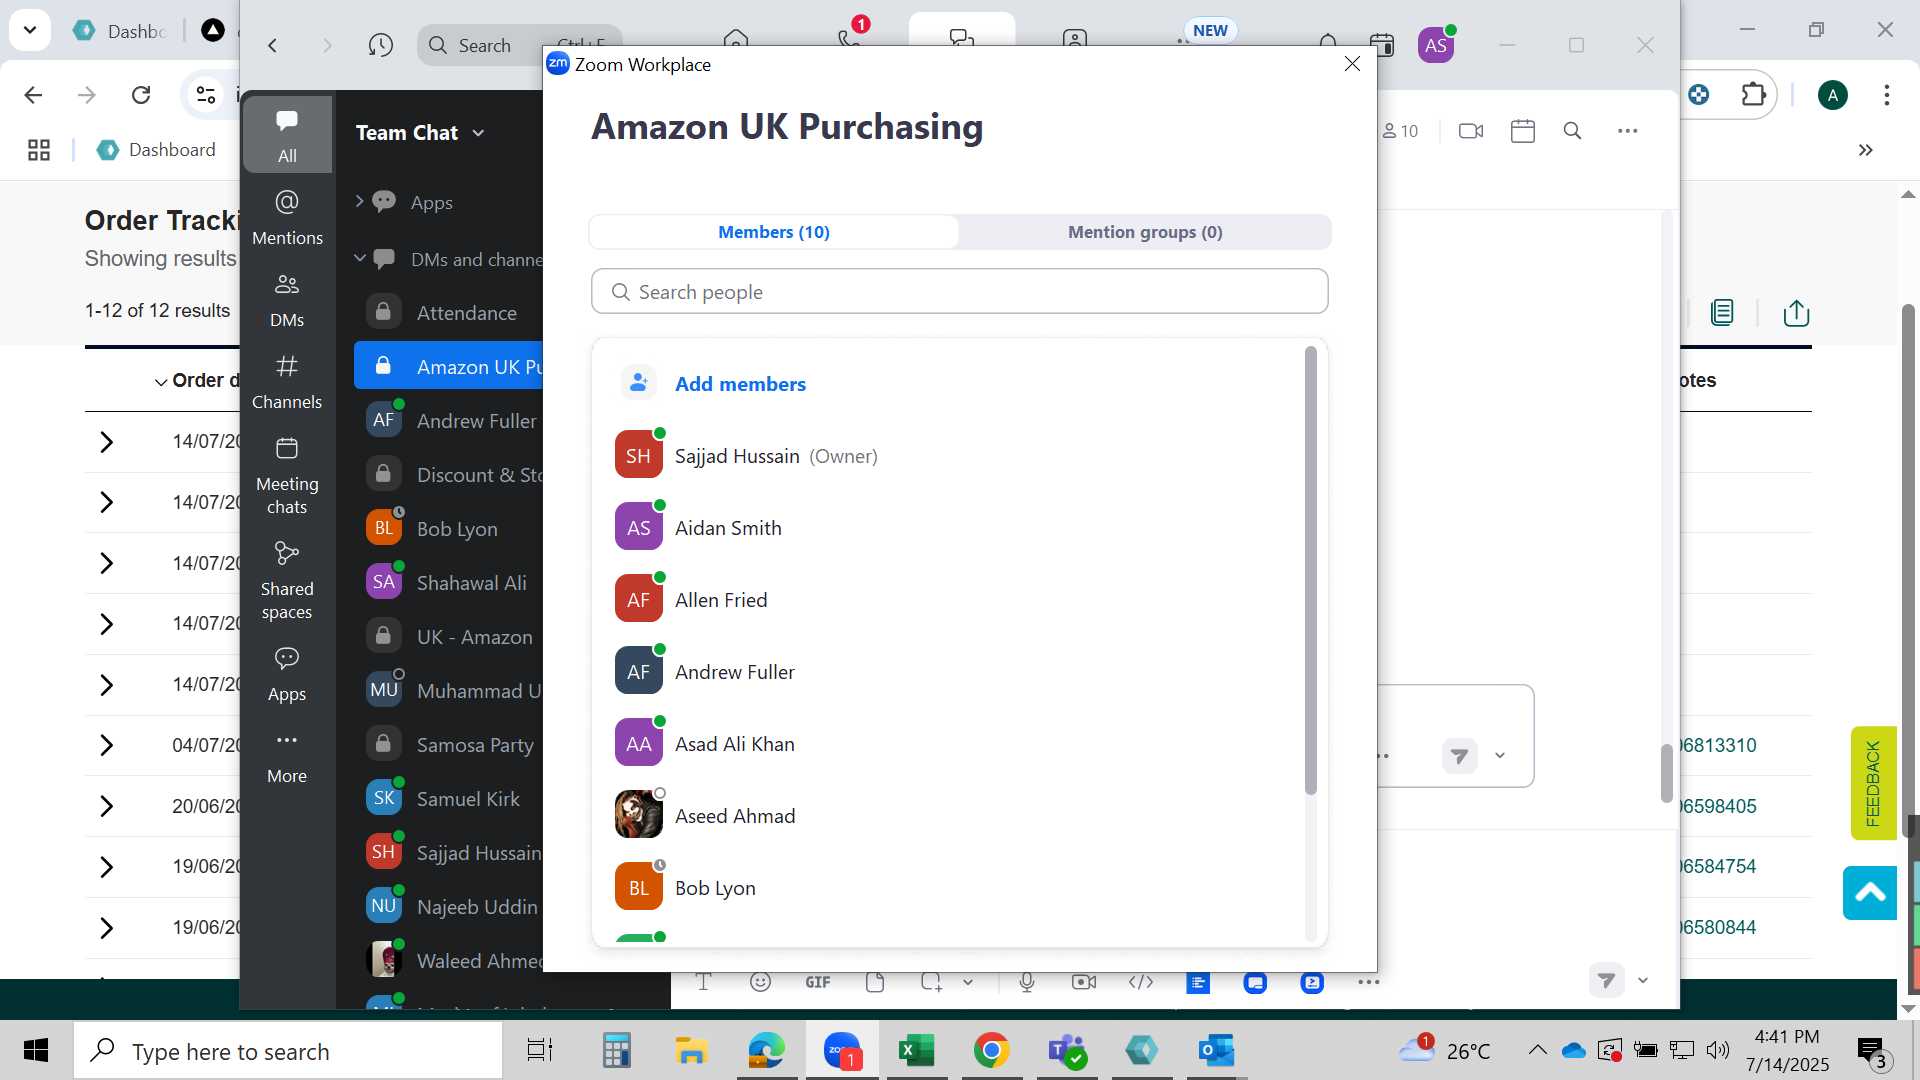Record an audio message with microphone icon
Viewport: 1920px width, 1080px height.
coord(1027,982)
